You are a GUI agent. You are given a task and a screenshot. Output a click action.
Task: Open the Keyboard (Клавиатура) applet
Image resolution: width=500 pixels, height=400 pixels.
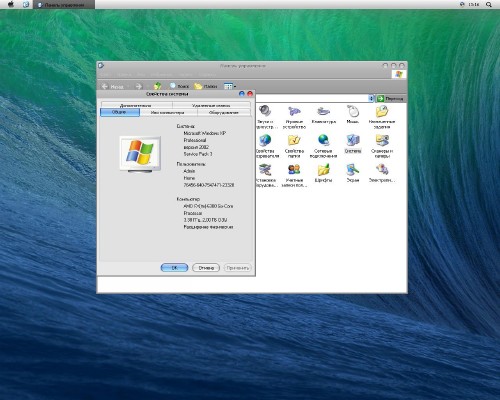pyautogui.click(x=323, y=114)
